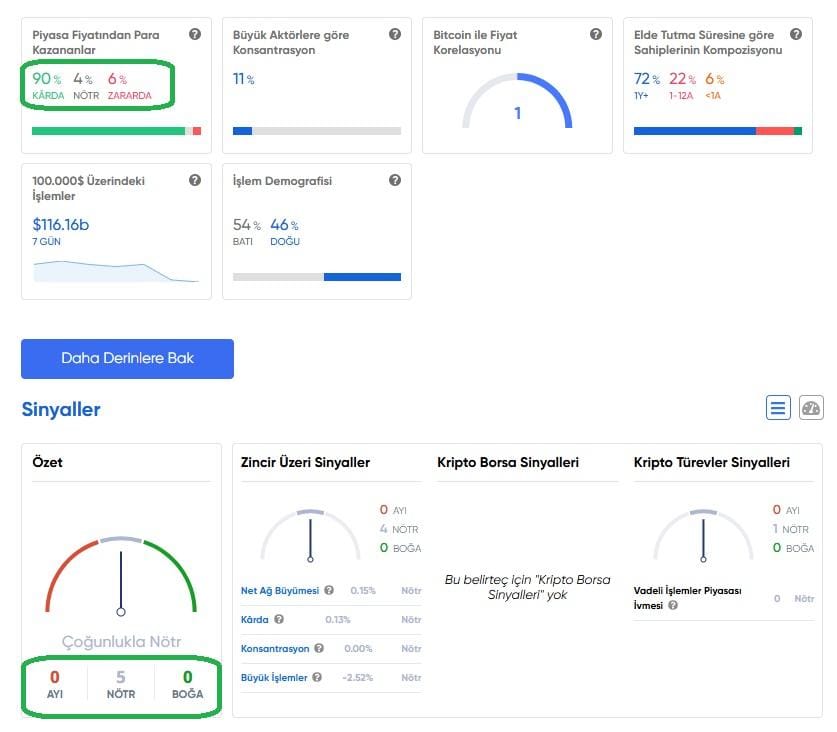
Task: Click help icon on Büyük Aktörlere göre Konsantrasyon card
Action: point(395,34)
